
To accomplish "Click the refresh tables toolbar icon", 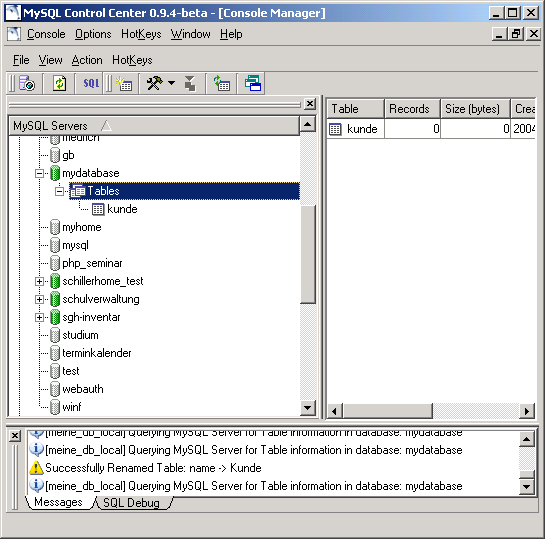I will pos(222,83).
